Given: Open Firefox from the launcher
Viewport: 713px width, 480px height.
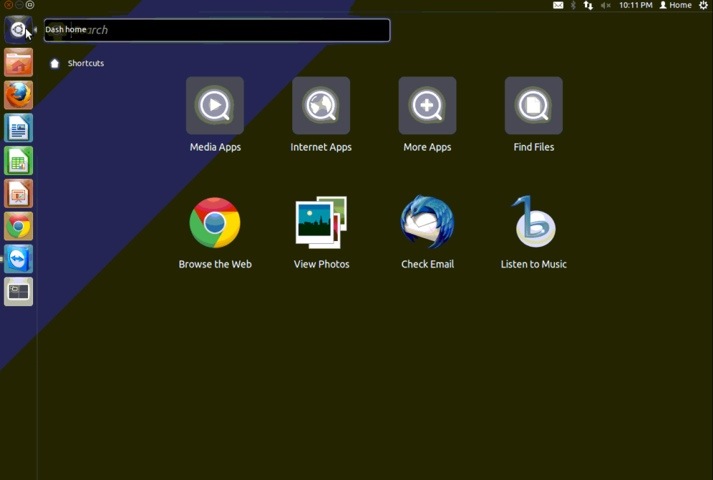Looking at the screenshot, I should coord(18,95).
